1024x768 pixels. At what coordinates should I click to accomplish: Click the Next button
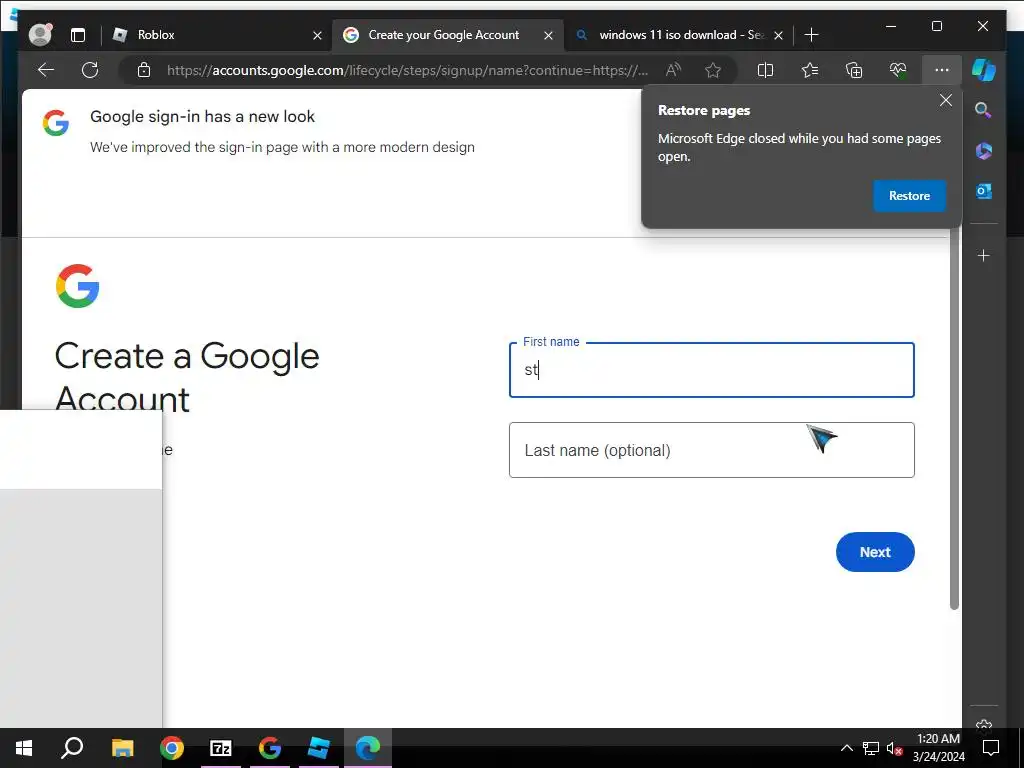[874, 552]
